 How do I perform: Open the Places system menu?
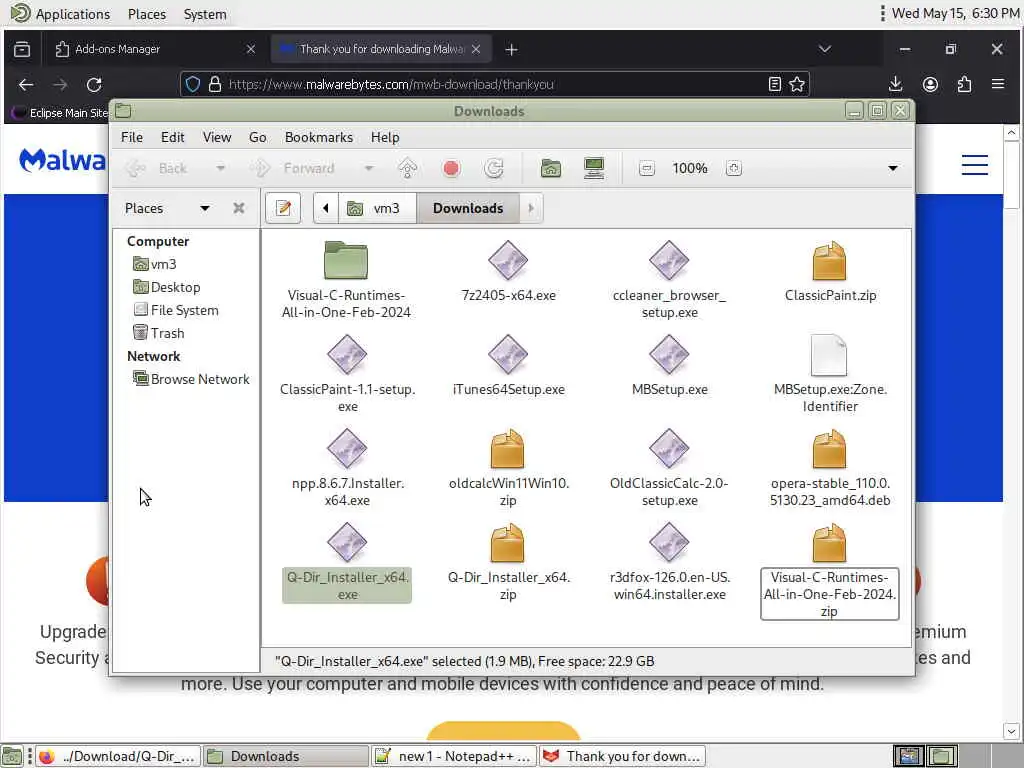pyautogui.click(x=147, y=14)
